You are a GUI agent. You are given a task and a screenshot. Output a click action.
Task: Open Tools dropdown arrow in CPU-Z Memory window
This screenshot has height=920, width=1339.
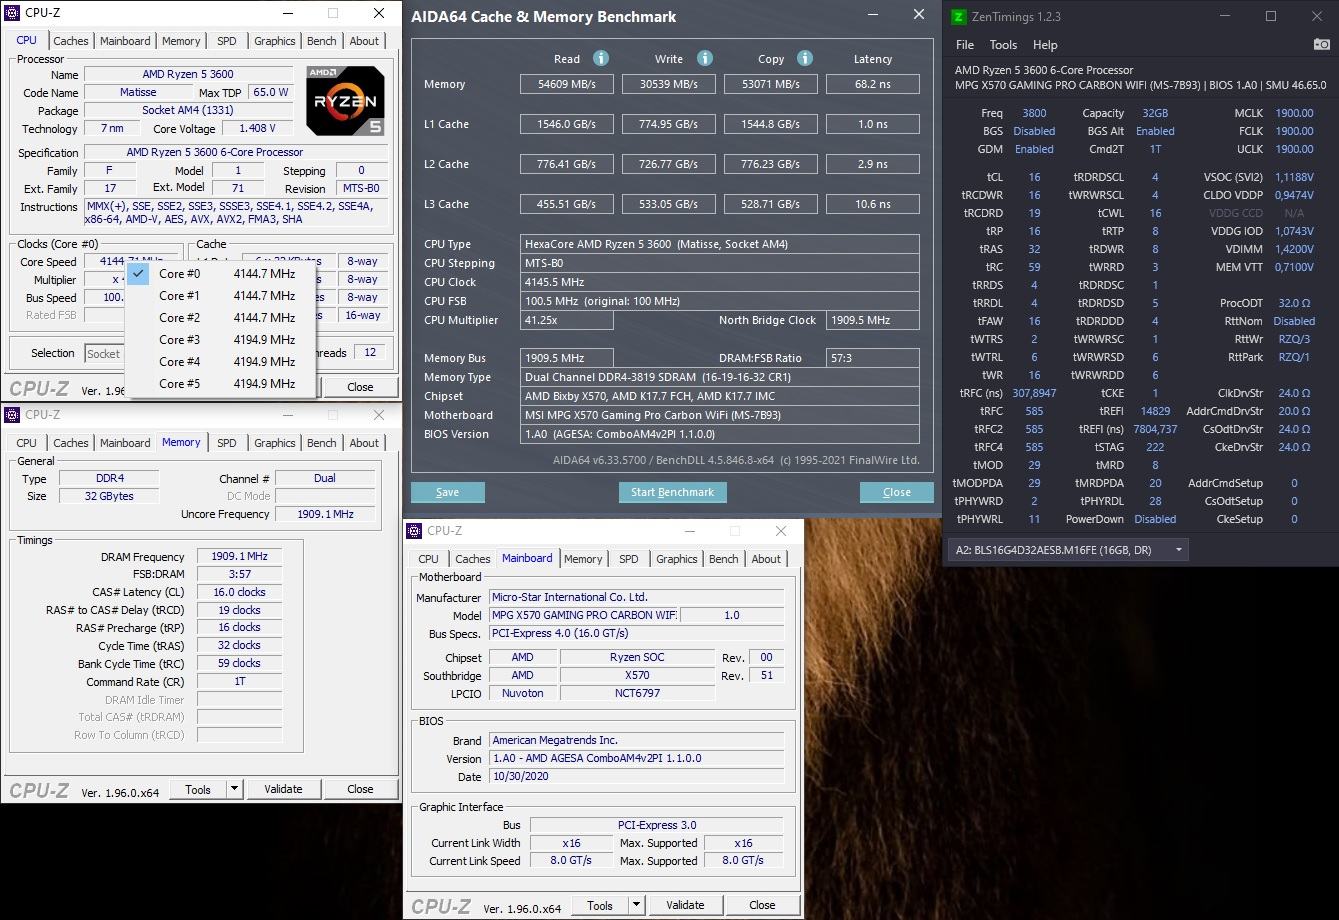click(234, 789)
